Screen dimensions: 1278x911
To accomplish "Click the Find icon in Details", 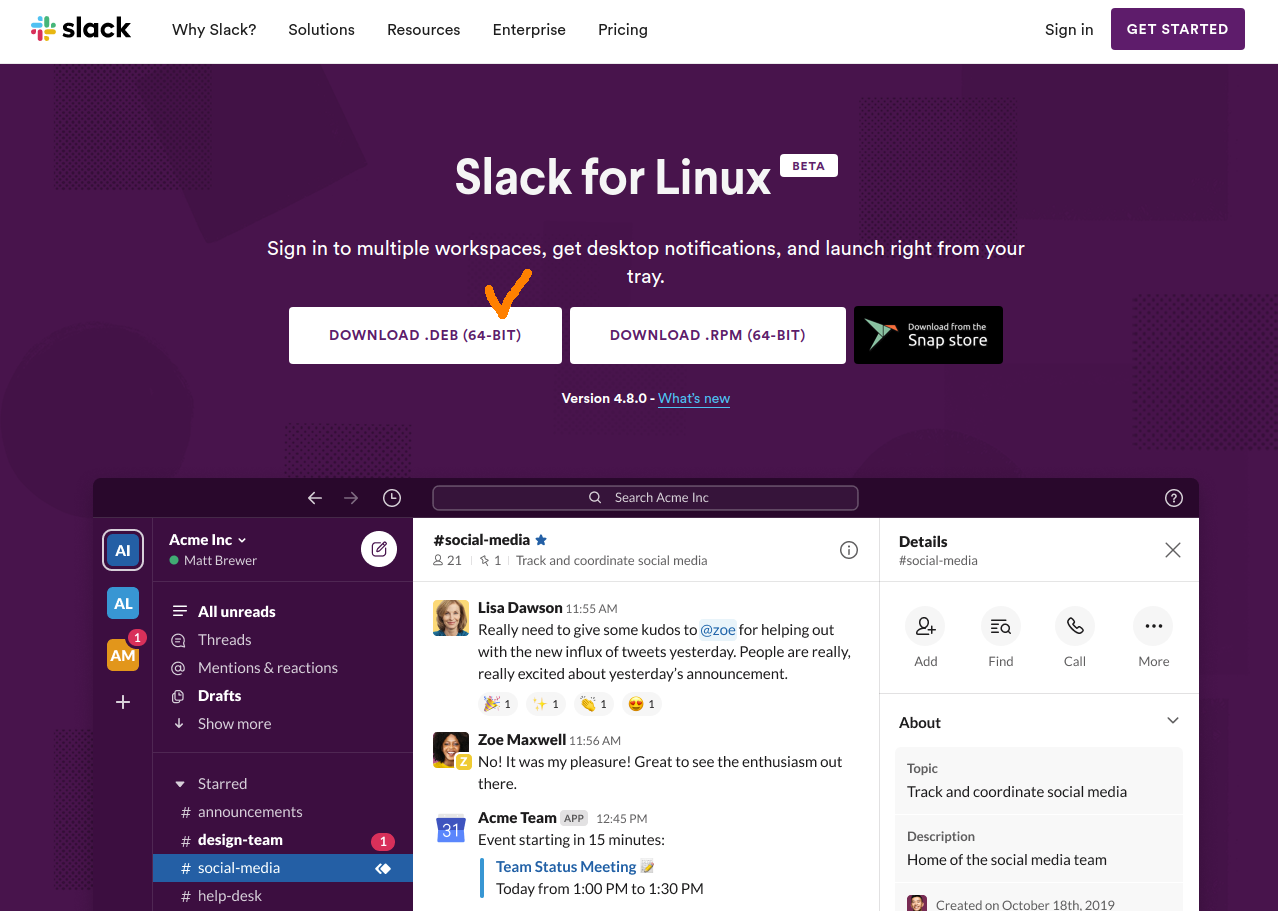I will point(1001,627).
